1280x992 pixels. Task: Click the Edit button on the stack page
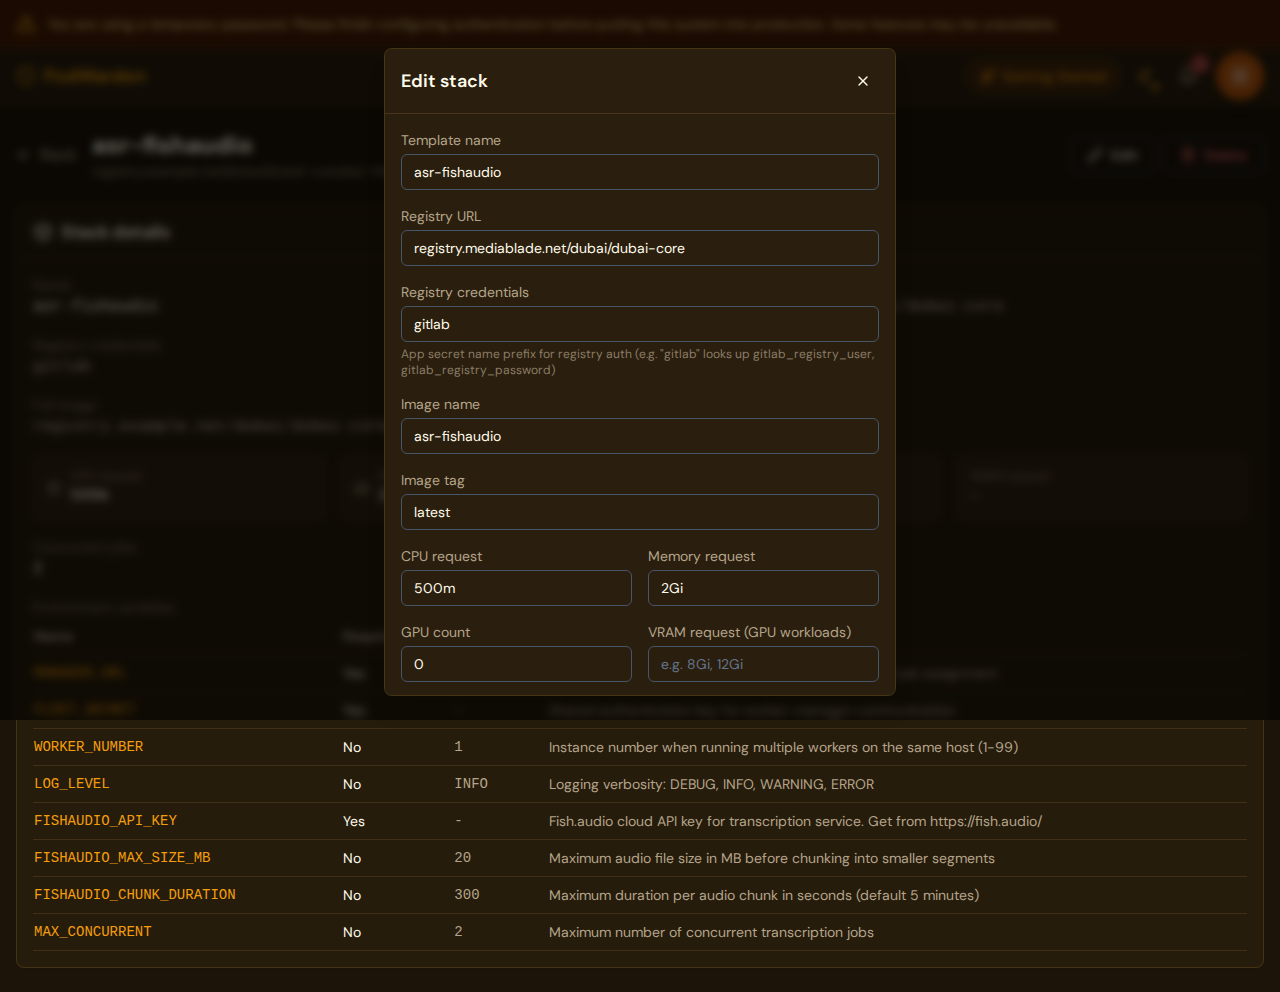pos(1112,155)
